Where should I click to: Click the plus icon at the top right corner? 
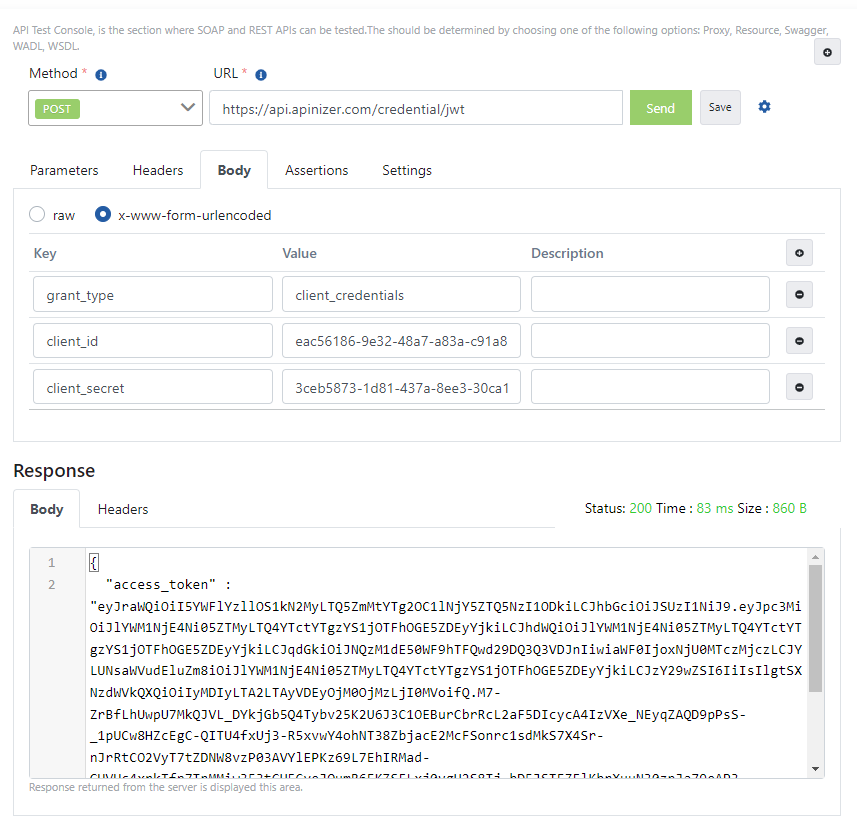point(827,51)
